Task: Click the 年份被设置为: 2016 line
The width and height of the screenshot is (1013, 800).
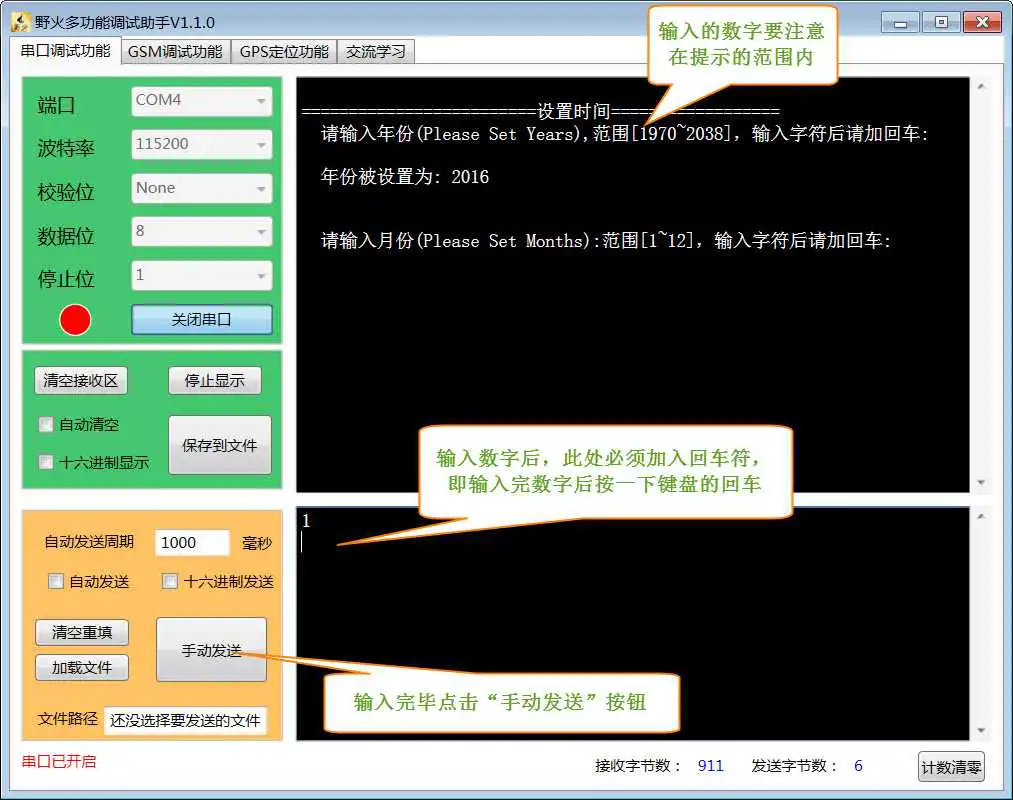Action: [404, 177]
